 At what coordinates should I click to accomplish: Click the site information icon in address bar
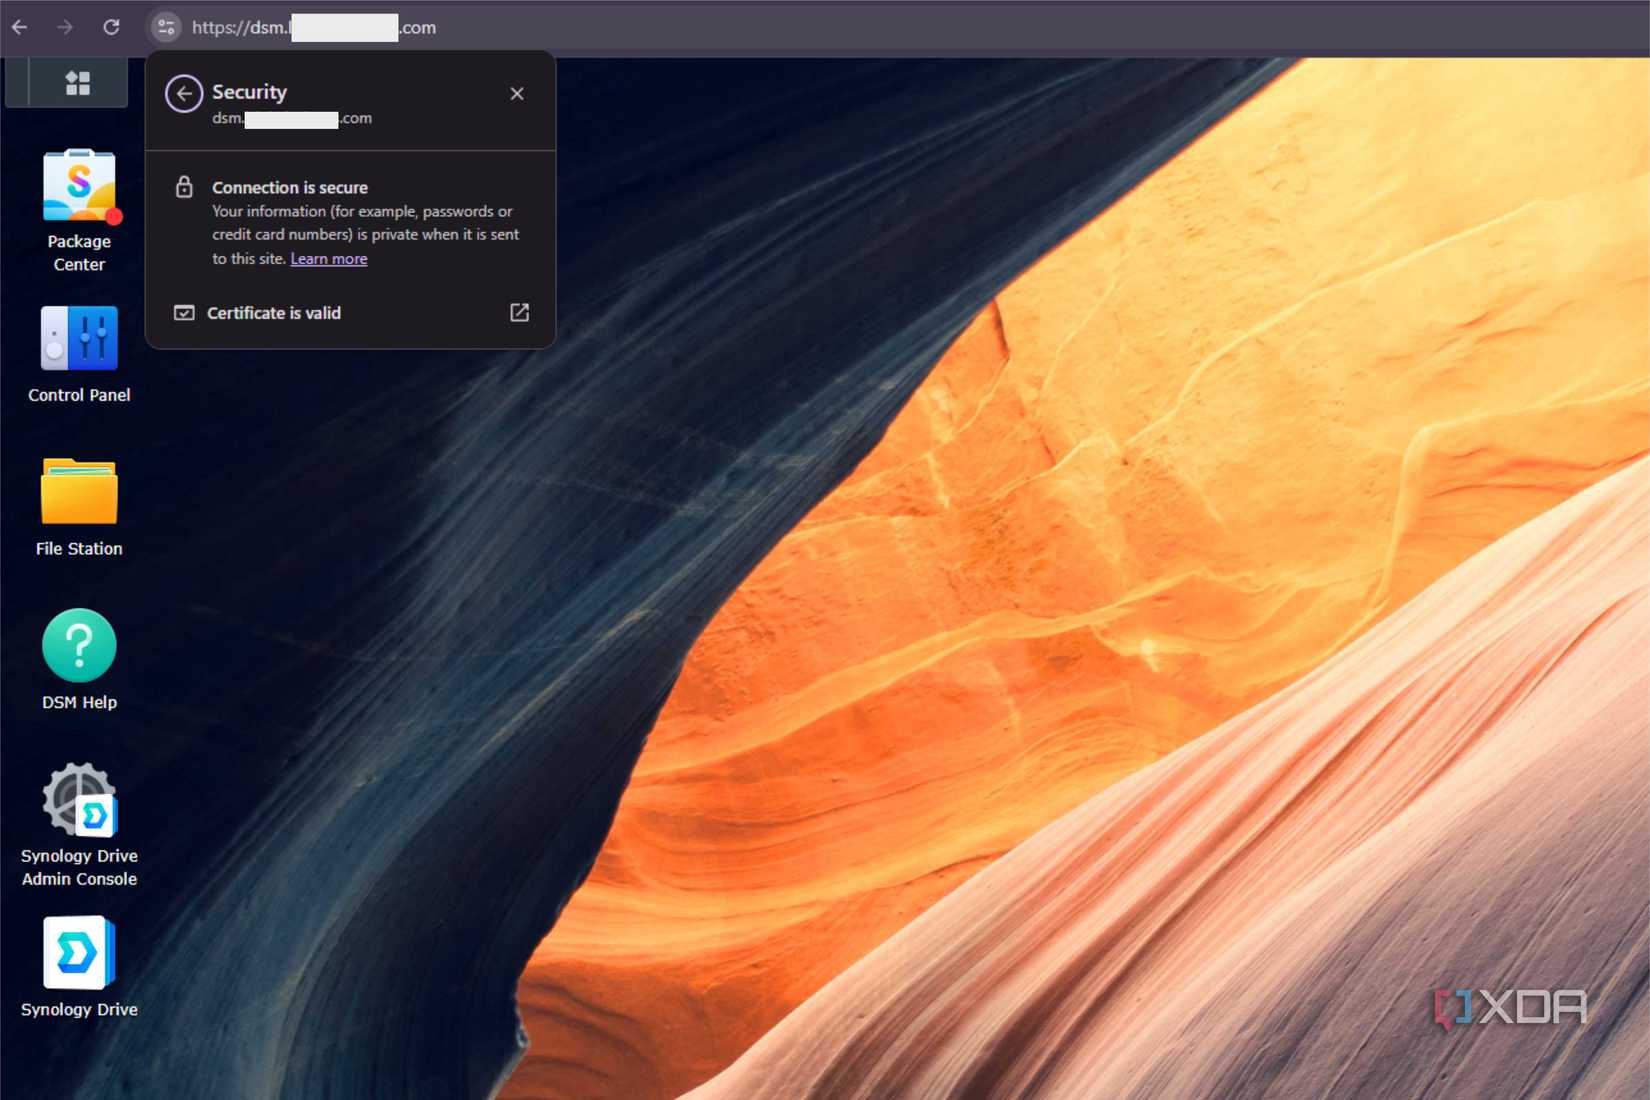coord(166,27)
